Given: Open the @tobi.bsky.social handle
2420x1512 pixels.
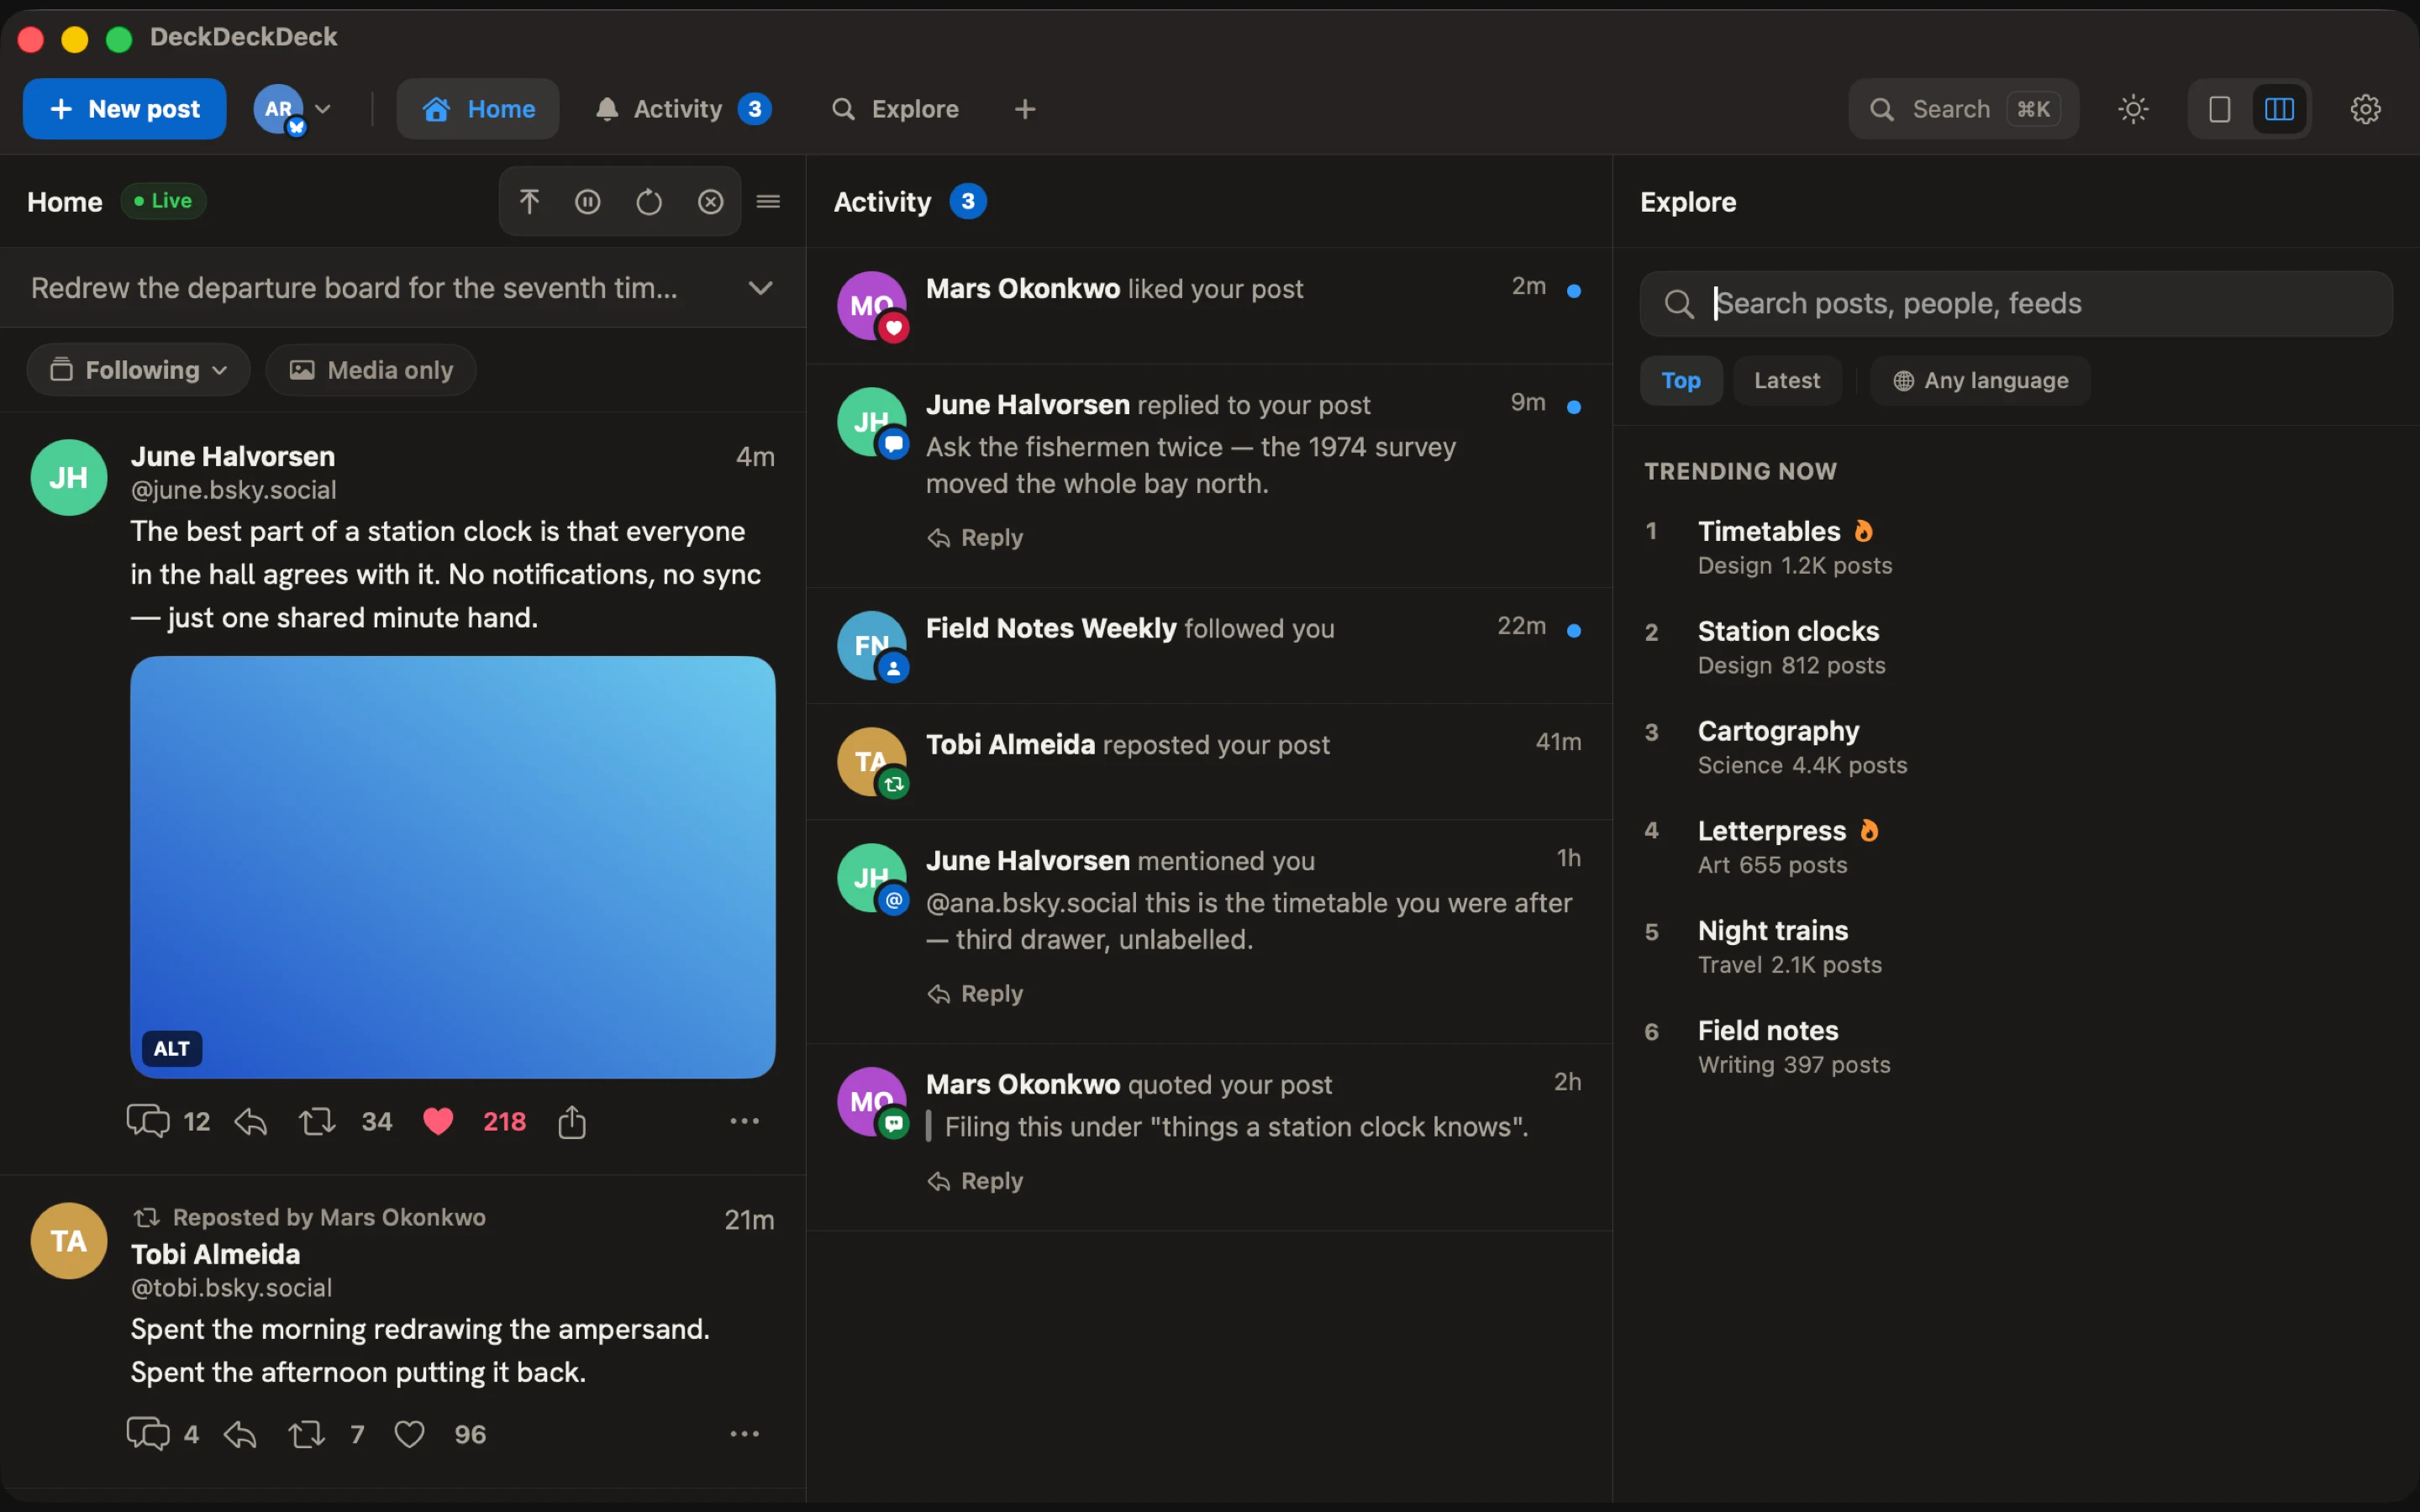Looking at the screenshot, I should (231, 1288).
